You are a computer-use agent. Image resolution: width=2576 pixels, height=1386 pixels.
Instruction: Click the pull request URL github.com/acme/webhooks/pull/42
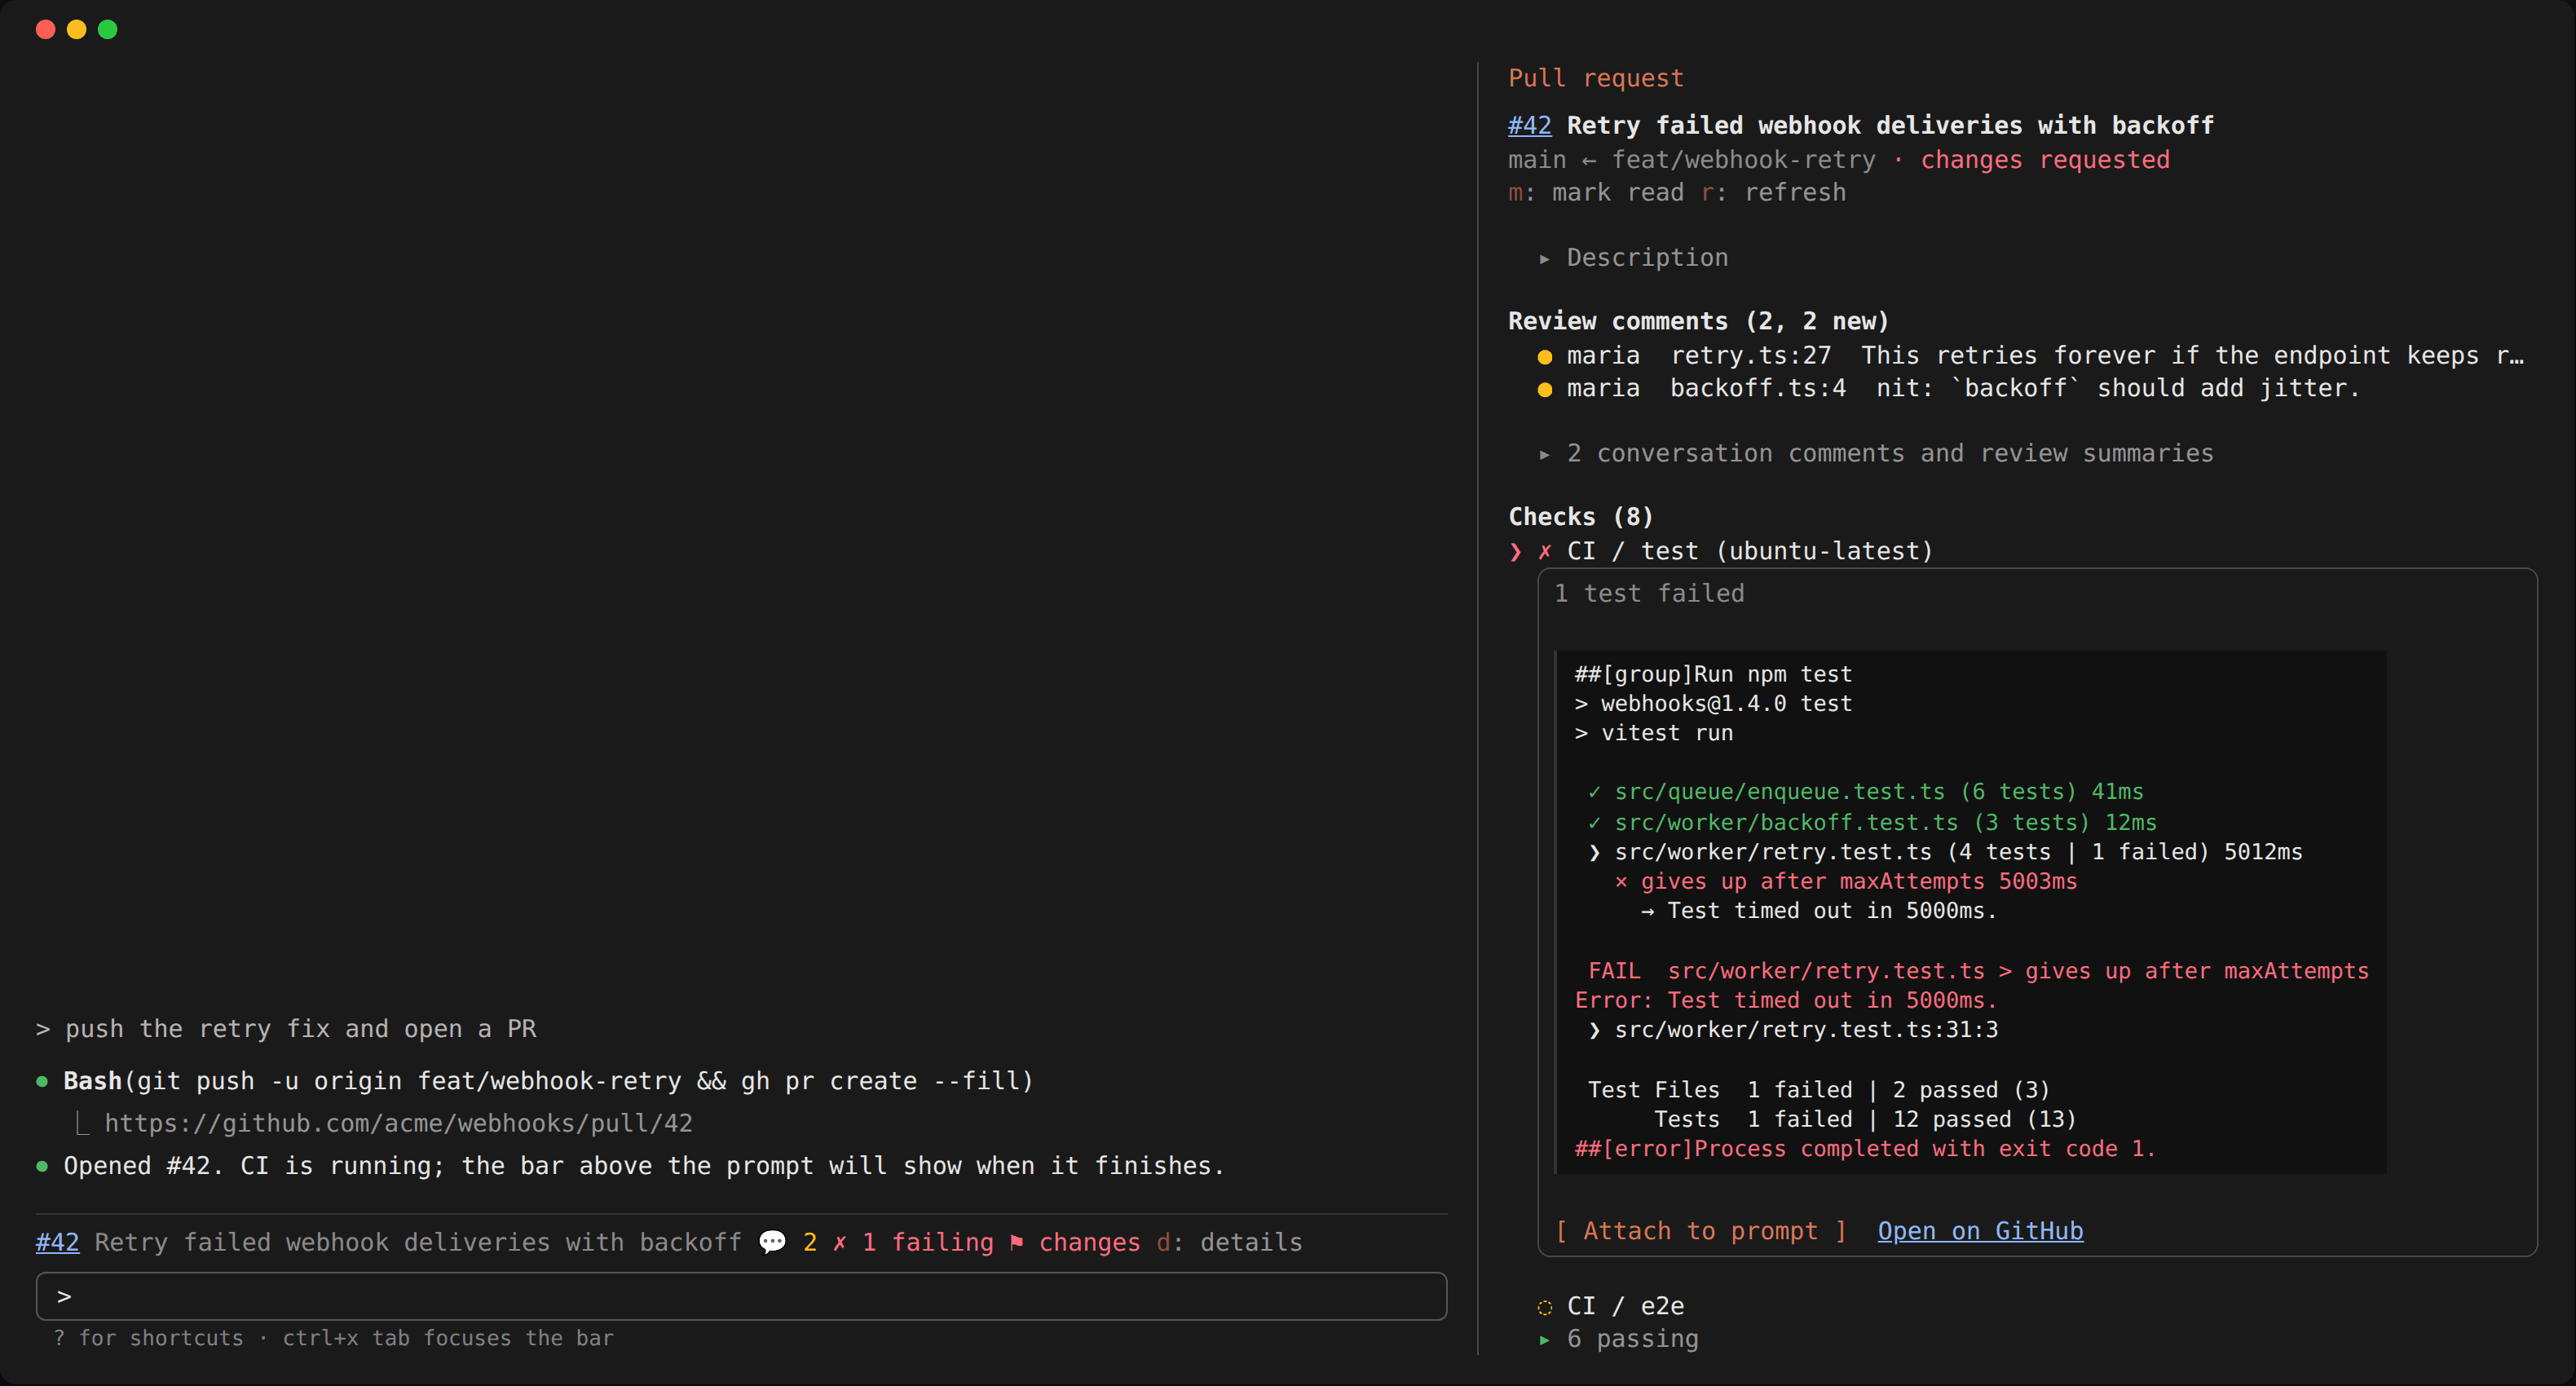click(x=398, y=1123)
